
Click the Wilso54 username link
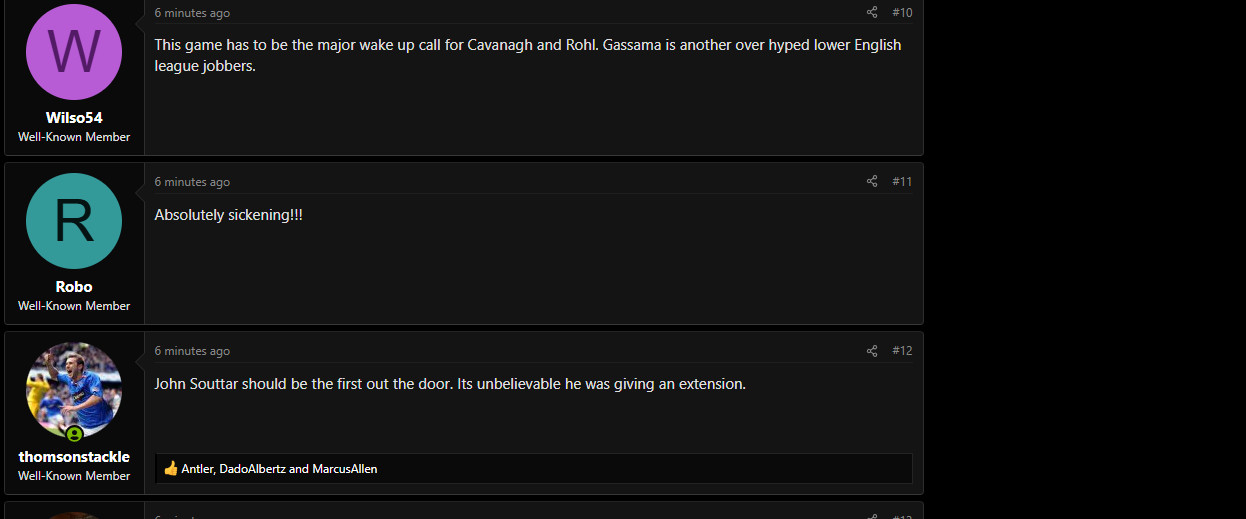[74, 118]
